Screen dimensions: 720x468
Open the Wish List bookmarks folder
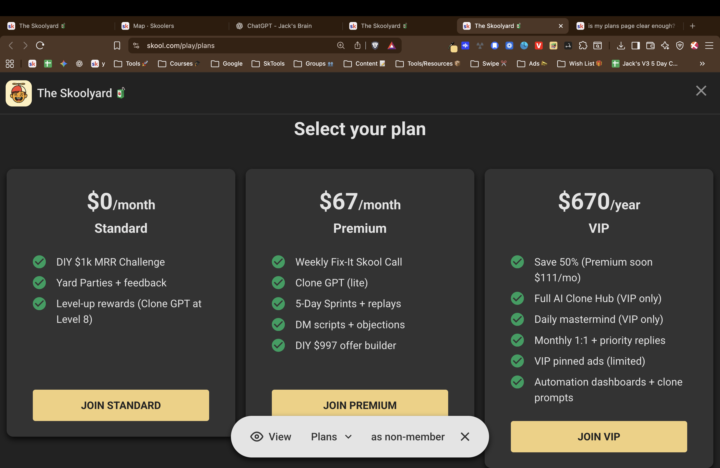point(579,64)
